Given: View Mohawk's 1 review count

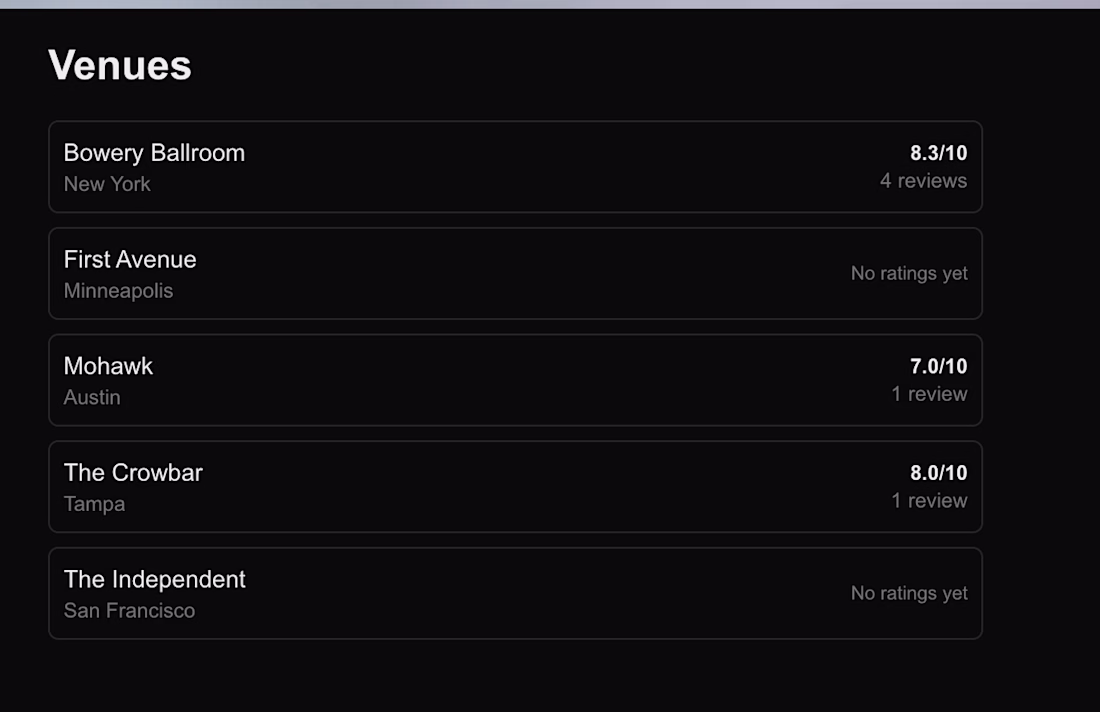Looking at the screenshot, I should [x=929, y=394].
